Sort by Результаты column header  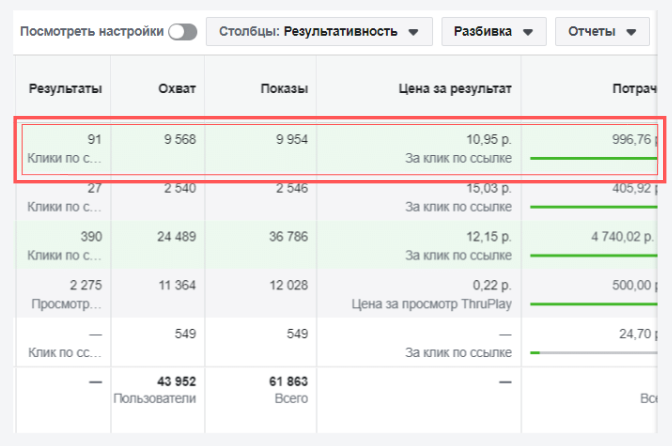click(66, 88)
